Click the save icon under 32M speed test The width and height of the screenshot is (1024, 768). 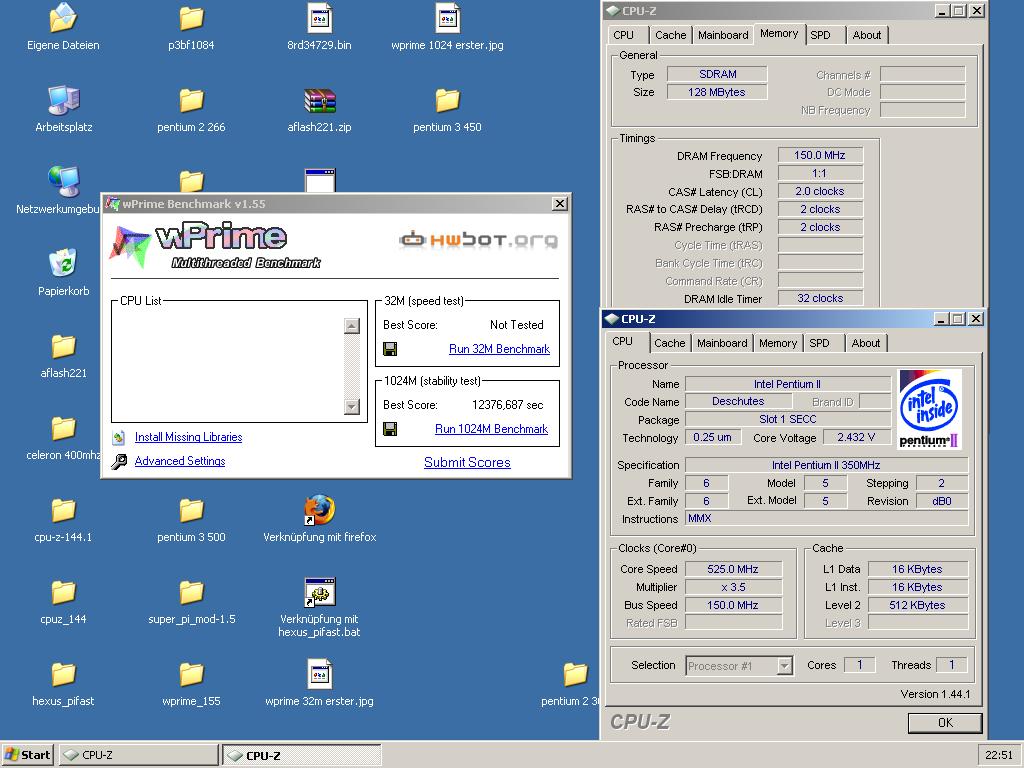pos(390,349)
